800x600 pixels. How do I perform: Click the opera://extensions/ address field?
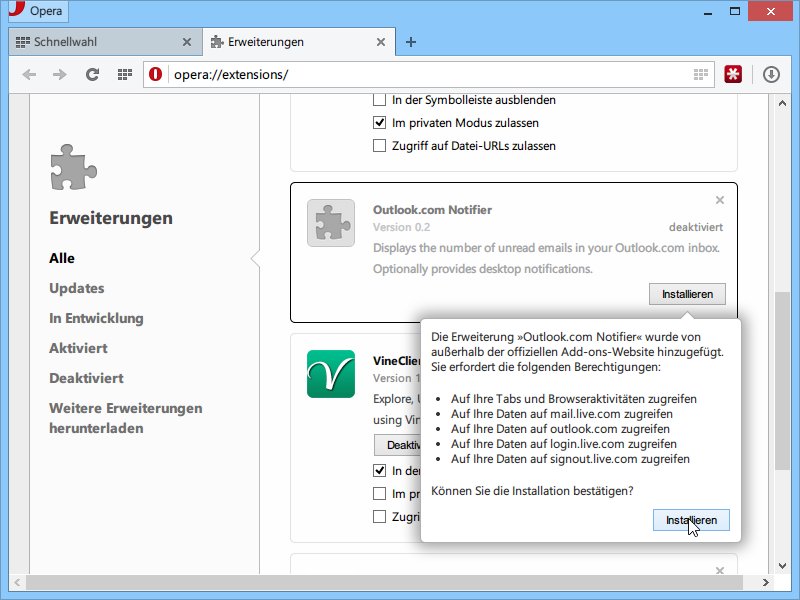coord(429,74)
